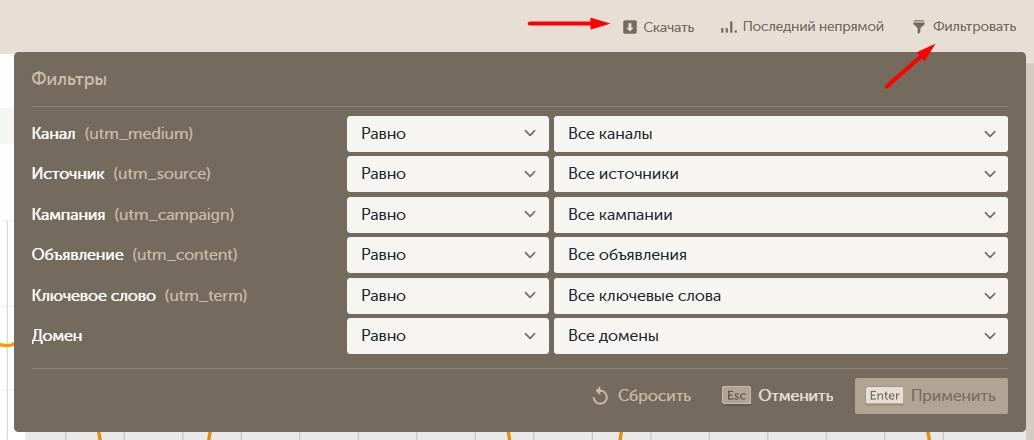Click the Источник (utm_source) filter label
This screenshot has height=440, width=1034.
coord(121,174)
